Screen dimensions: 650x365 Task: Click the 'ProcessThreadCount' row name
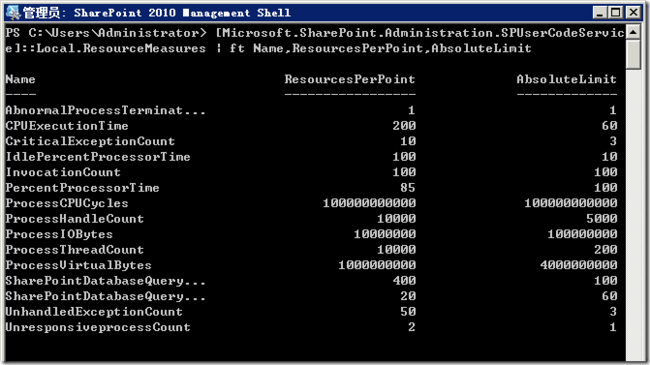click(75, 250)
